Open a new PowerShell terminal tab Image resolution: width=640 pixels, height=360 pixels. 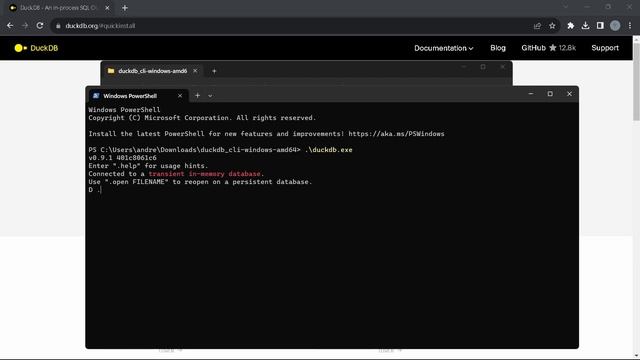198,96
